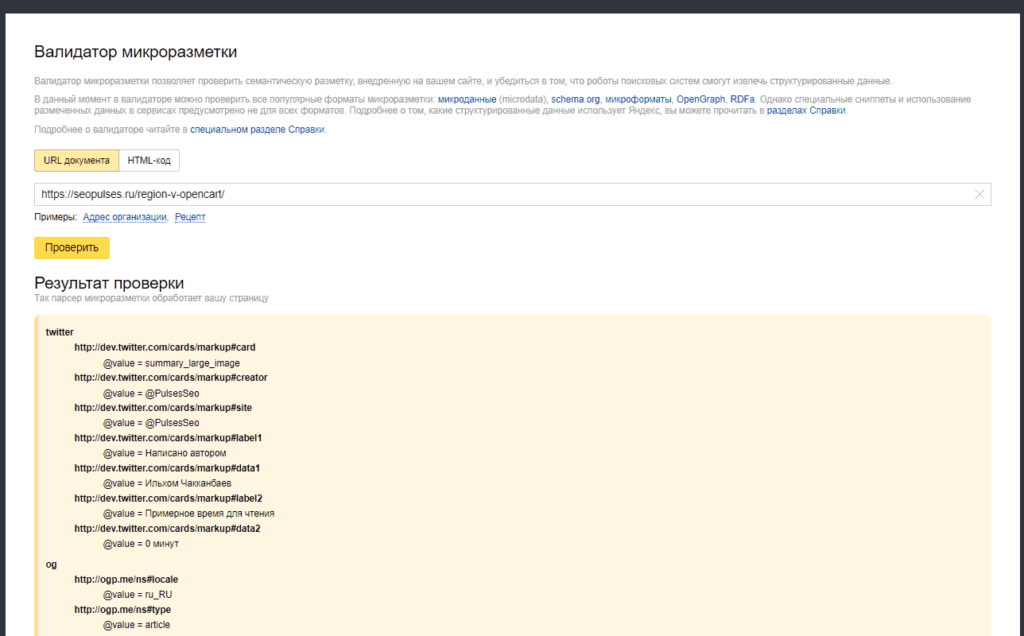
Task: Click the twitter group heading in results
Action: [x=59, y=332]
